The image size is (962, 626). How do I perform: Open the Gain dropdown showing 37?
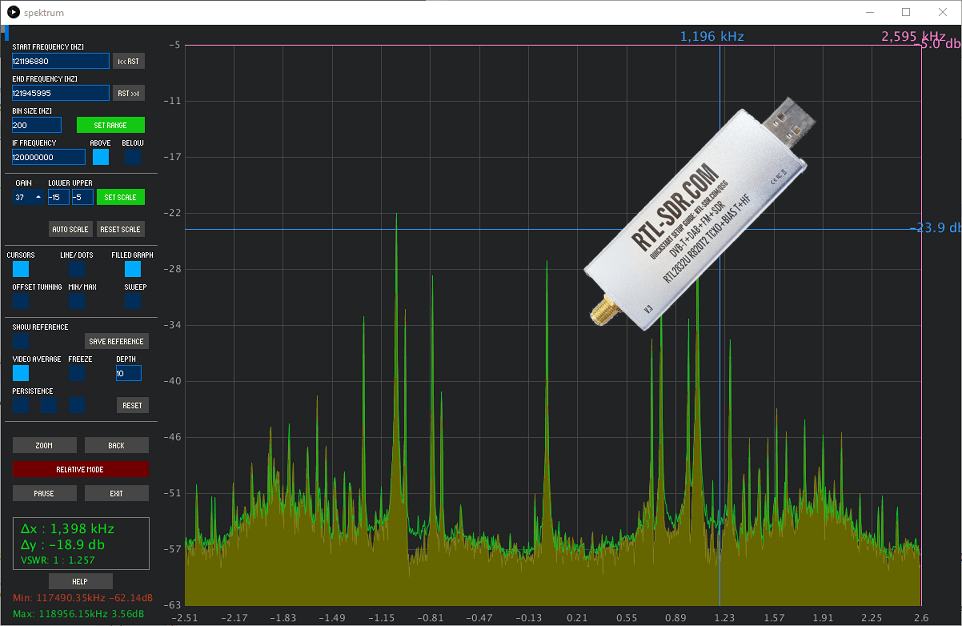coord(28,197)
